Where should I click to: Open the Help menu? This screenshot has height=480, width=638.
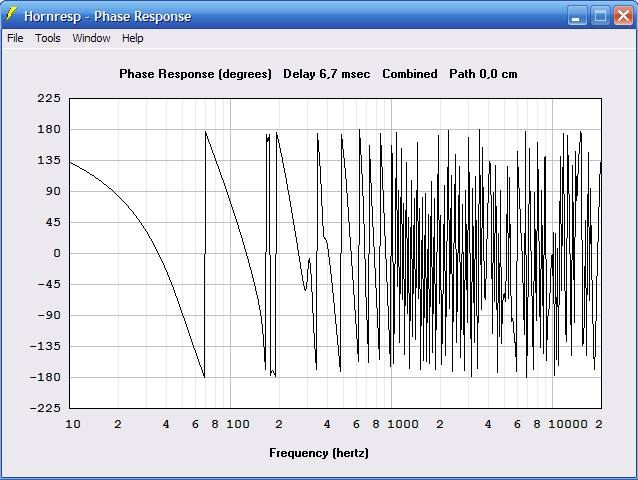(x=133, y=38)
